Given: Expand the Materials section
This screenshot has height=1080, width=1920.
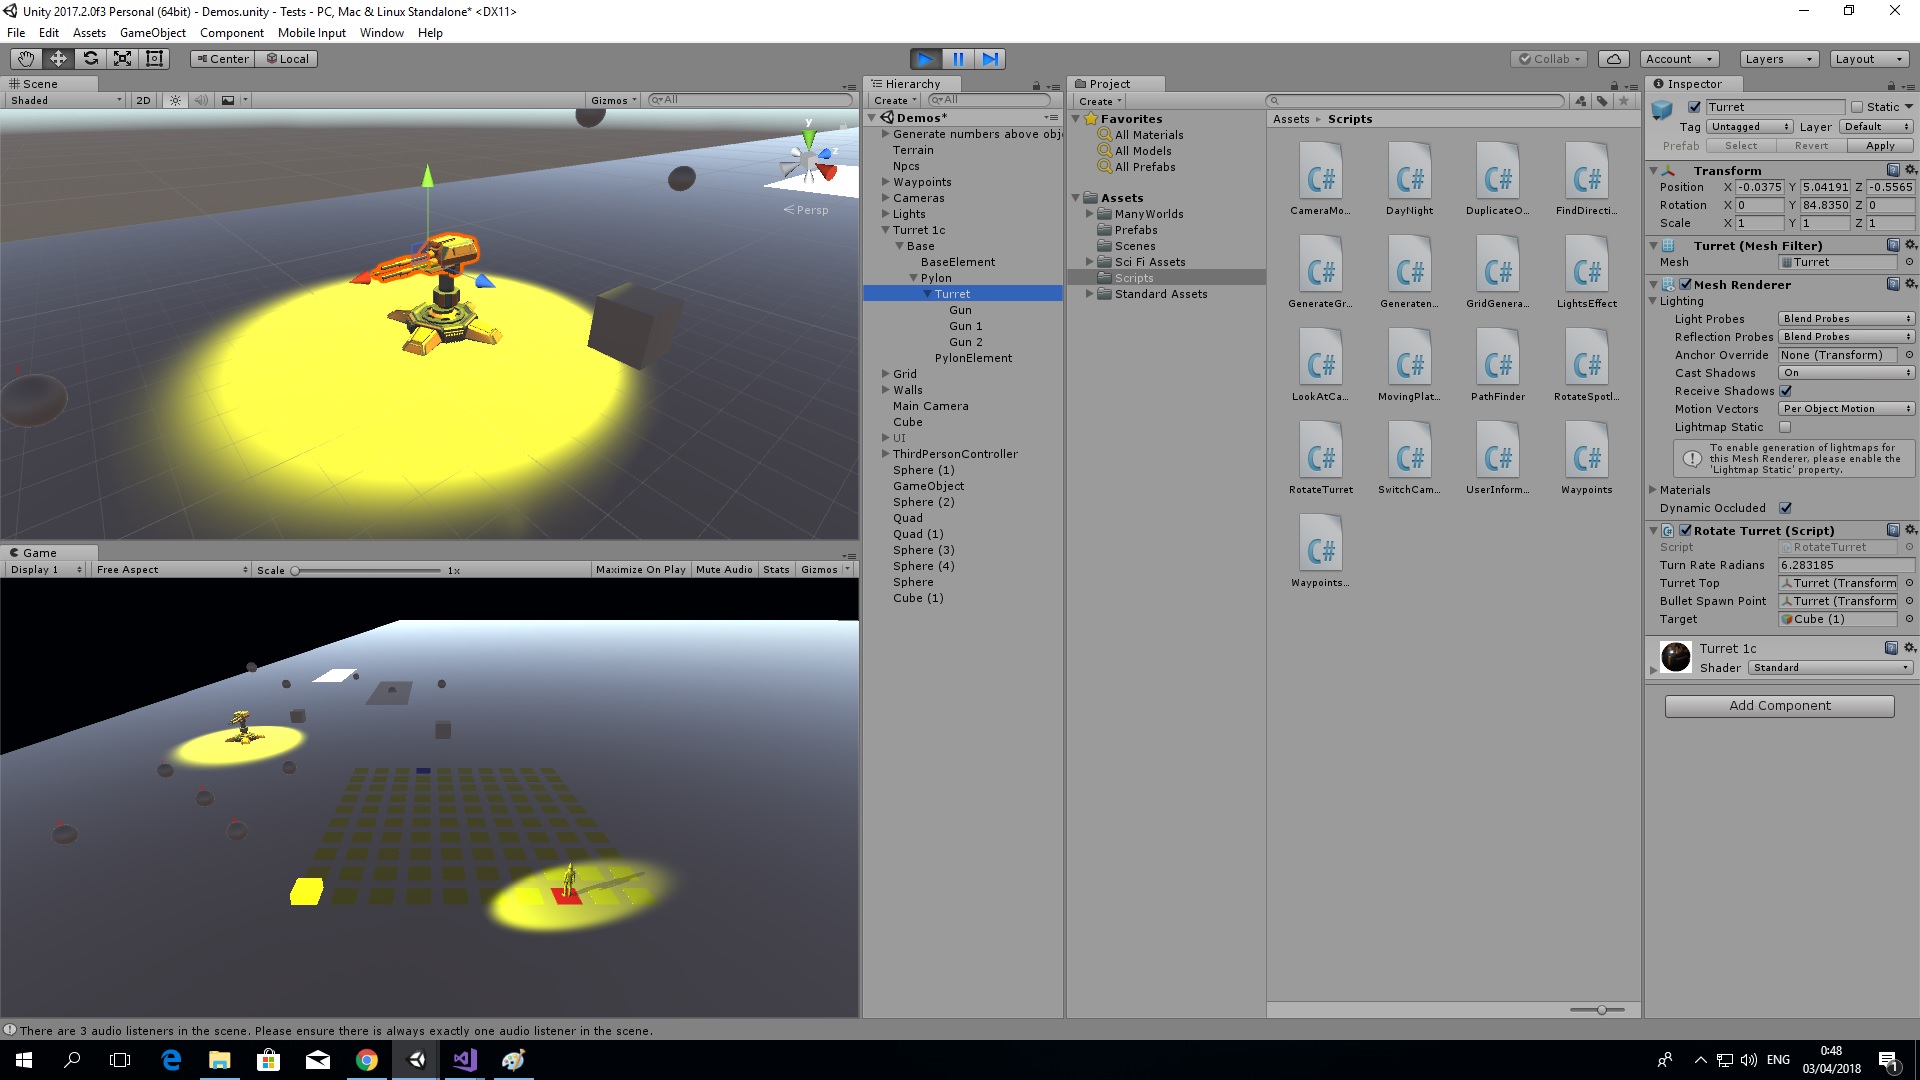Looking at the screenshot, I should click(x=1653, y=490).
